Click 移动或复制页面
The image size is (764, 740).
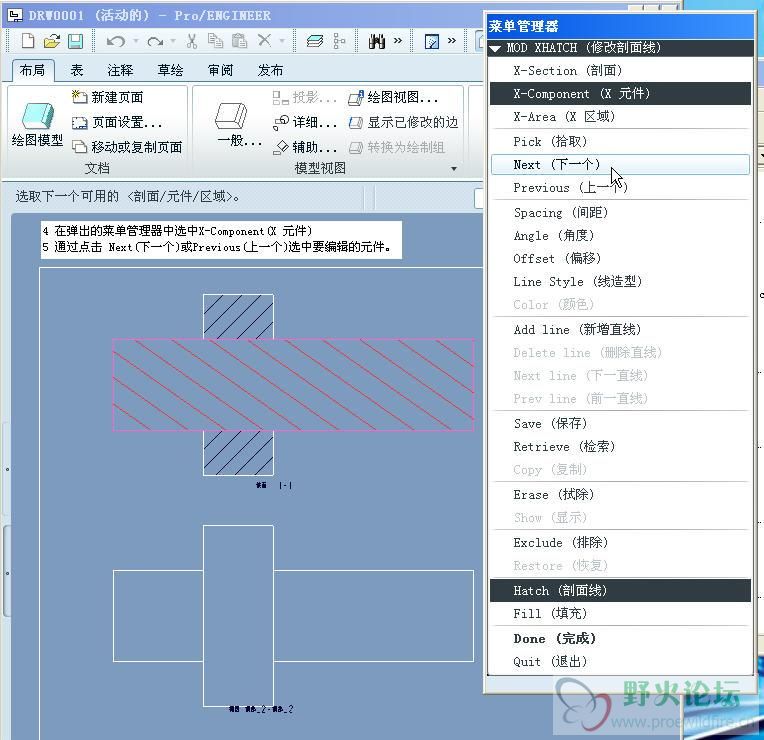click(x=127, y=147)
